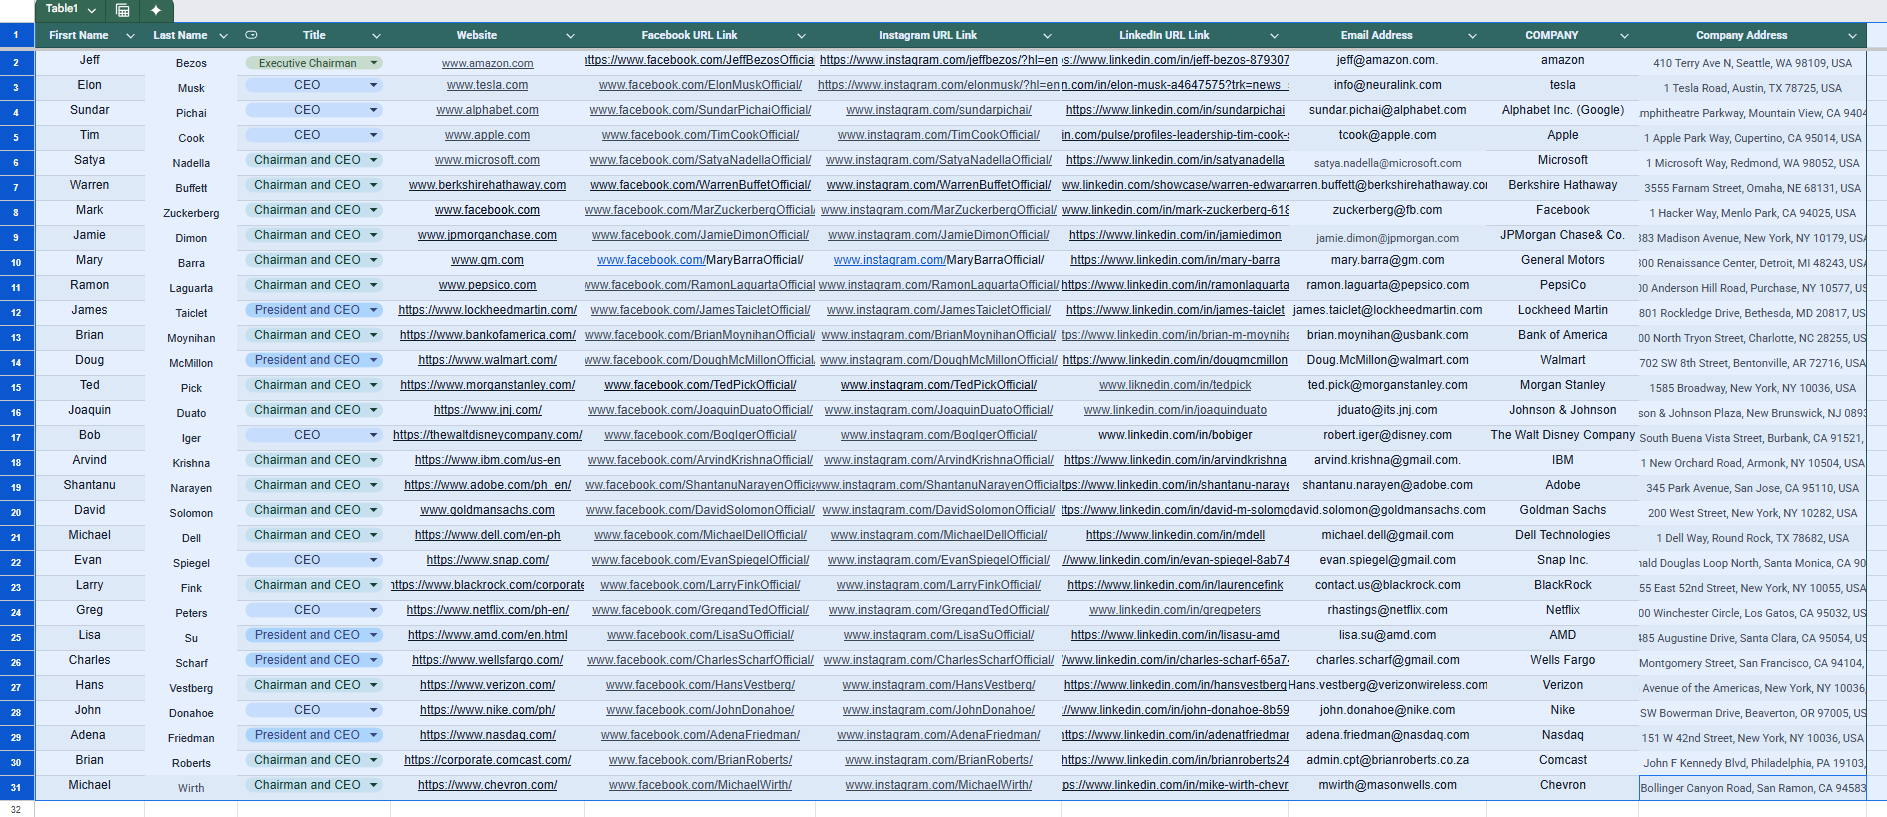
Task: Open John Donahoe's CEO title dropdown
Action: click(314, 710)
